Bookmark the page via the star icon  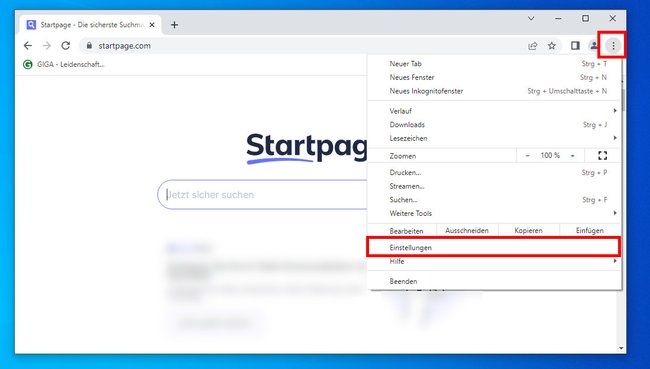click(552, 46)
